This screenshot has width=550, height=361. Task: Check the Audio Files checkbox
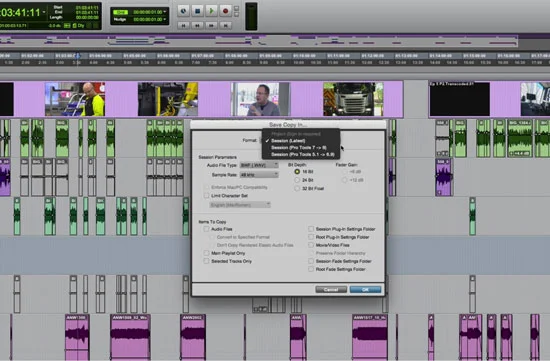point(206,229)
